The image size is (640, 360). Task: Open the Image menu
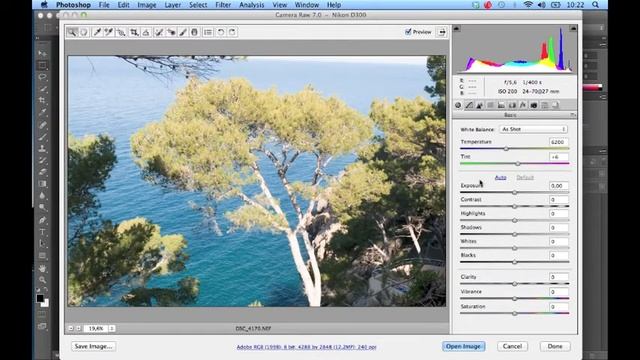click(147, 5)
